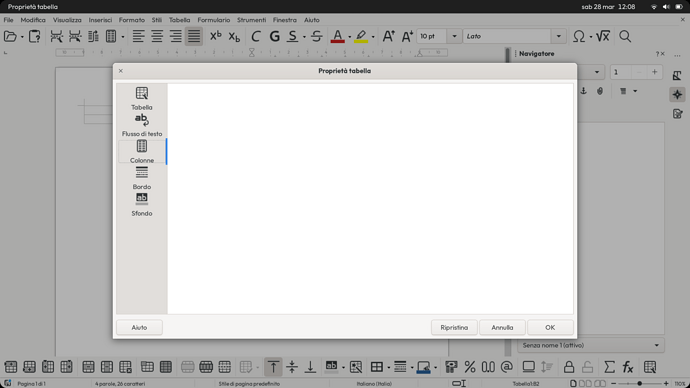Go to the Sfondo tab
The height and width of the screenshot is (388, 690).
[x=142, y=205]
